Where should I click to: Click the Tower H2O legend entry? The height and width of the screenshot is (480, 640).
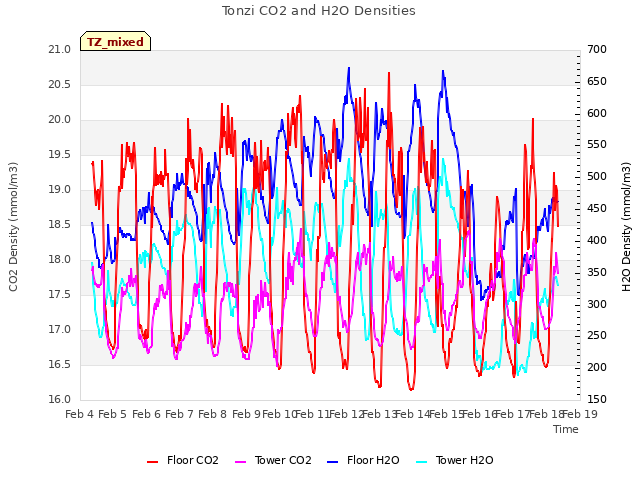(x=454, y=460)
